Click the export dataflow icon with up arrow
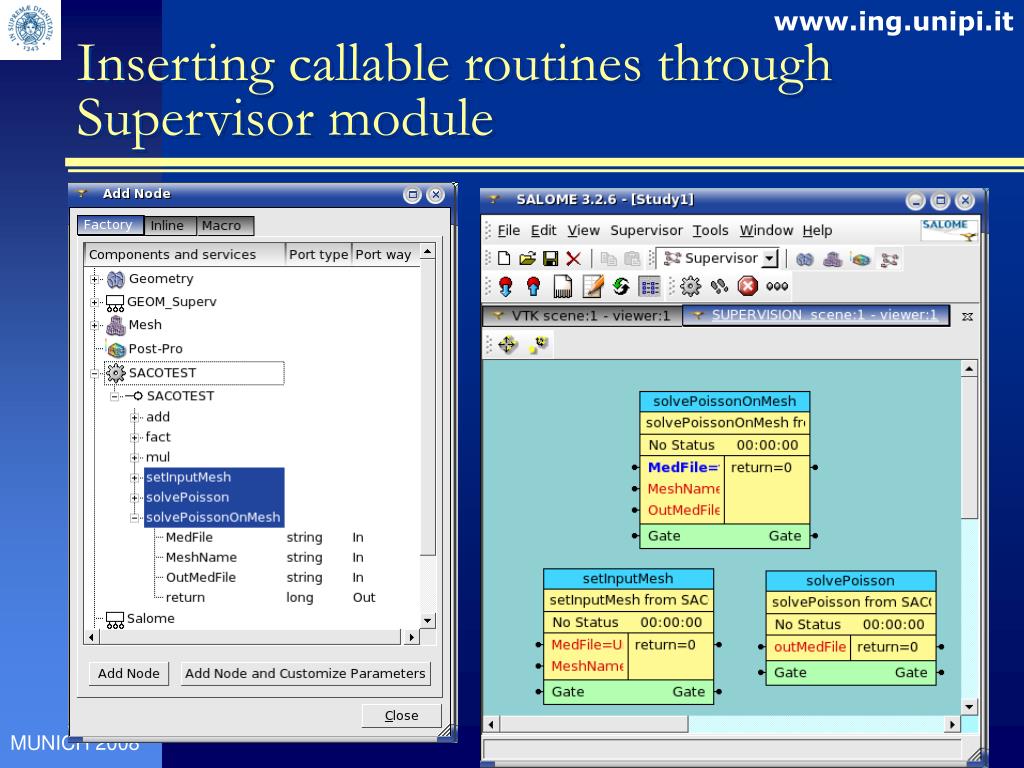This screenshot has height=768, width=1024. tap(534, 286)
